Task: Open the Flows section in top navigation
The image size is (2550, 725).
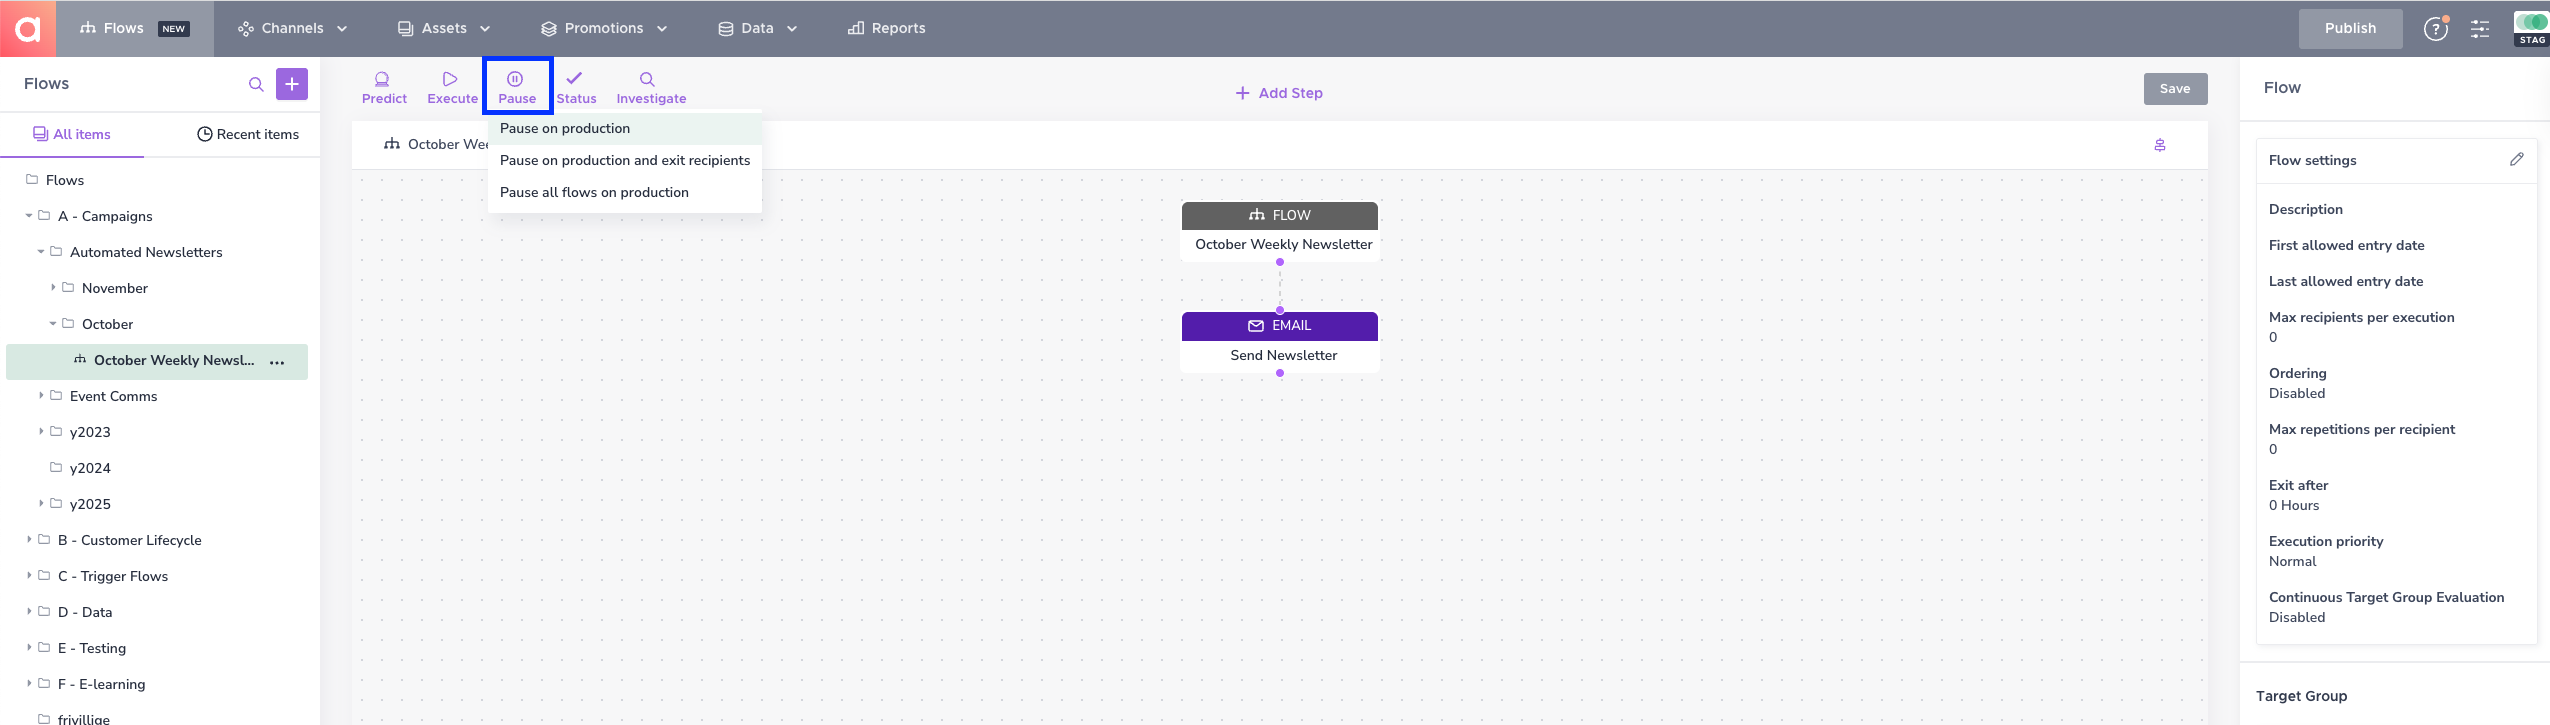Action: (x=134, y=28)
